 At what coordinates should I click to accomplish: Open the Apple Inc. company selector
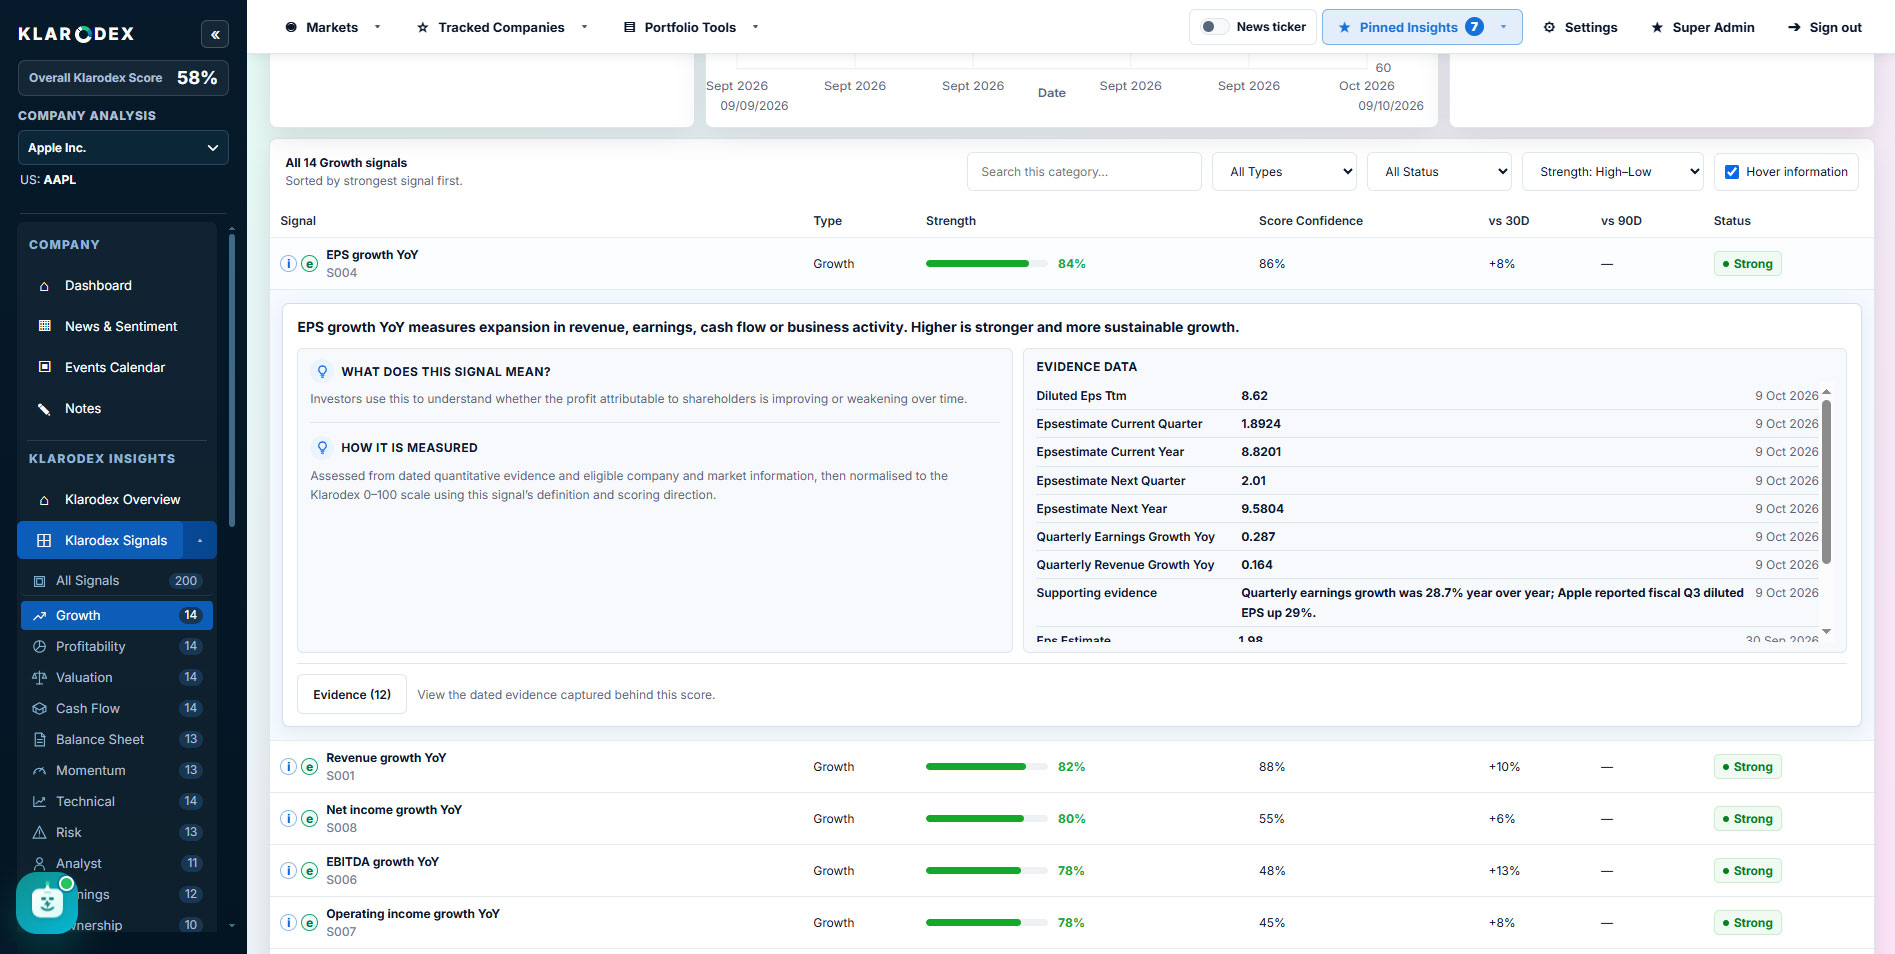(123, 148)
